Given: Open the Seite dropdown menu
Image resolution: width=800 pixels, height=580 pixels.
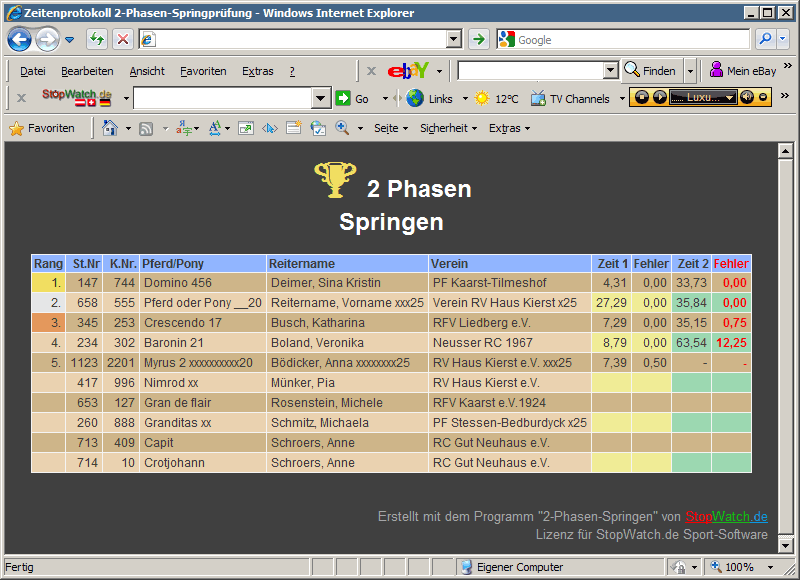Looking at the screenshot, I should [391, 128].
